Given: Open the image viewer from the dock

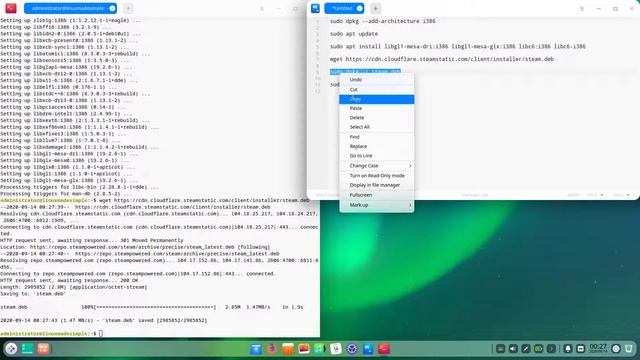Looking at the screenshot, I should click(304, 349).
